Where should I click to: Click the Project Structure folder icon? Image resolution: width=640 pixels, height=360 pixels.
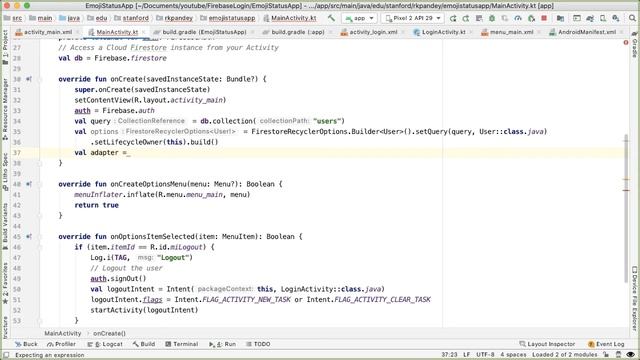click(x=560, y=18)
